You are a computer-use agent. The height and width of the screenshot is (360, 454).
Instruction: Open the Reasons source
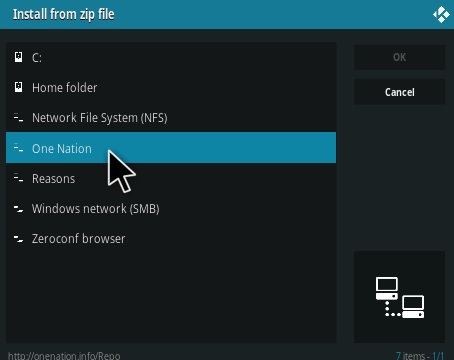point(171,178)
